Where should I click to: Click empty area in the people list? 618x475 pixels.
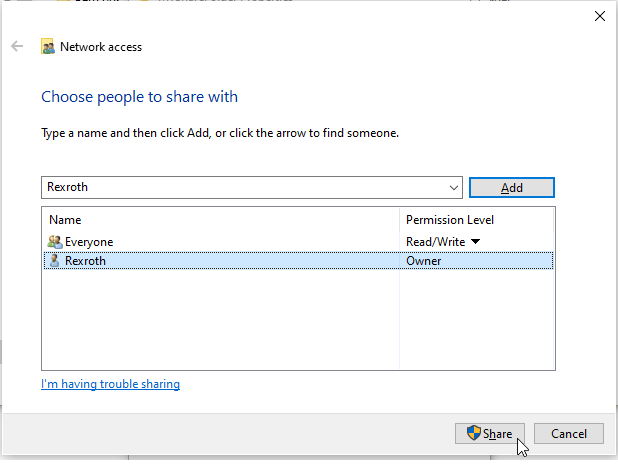tap(220, 320)
